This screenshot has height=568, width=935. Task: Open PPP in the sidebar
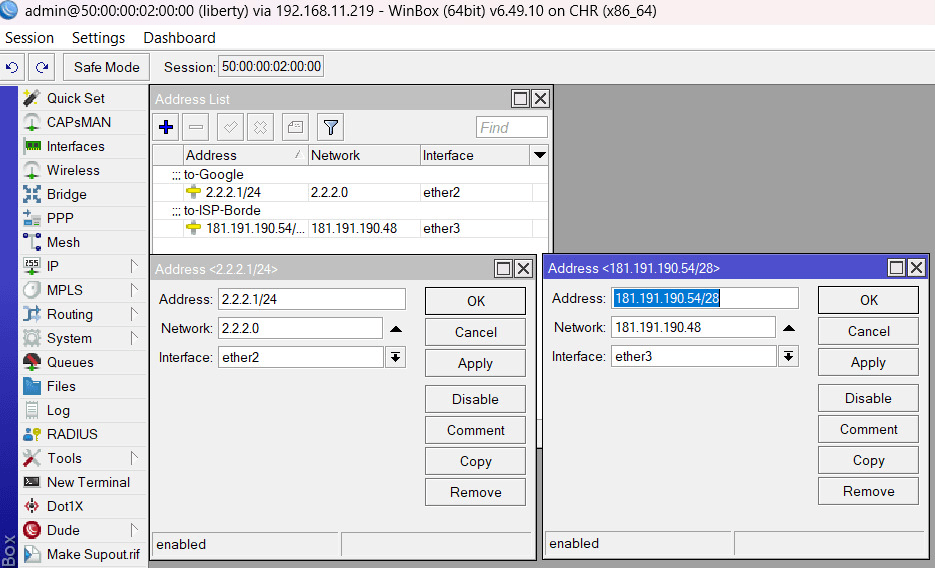point(83,218)
